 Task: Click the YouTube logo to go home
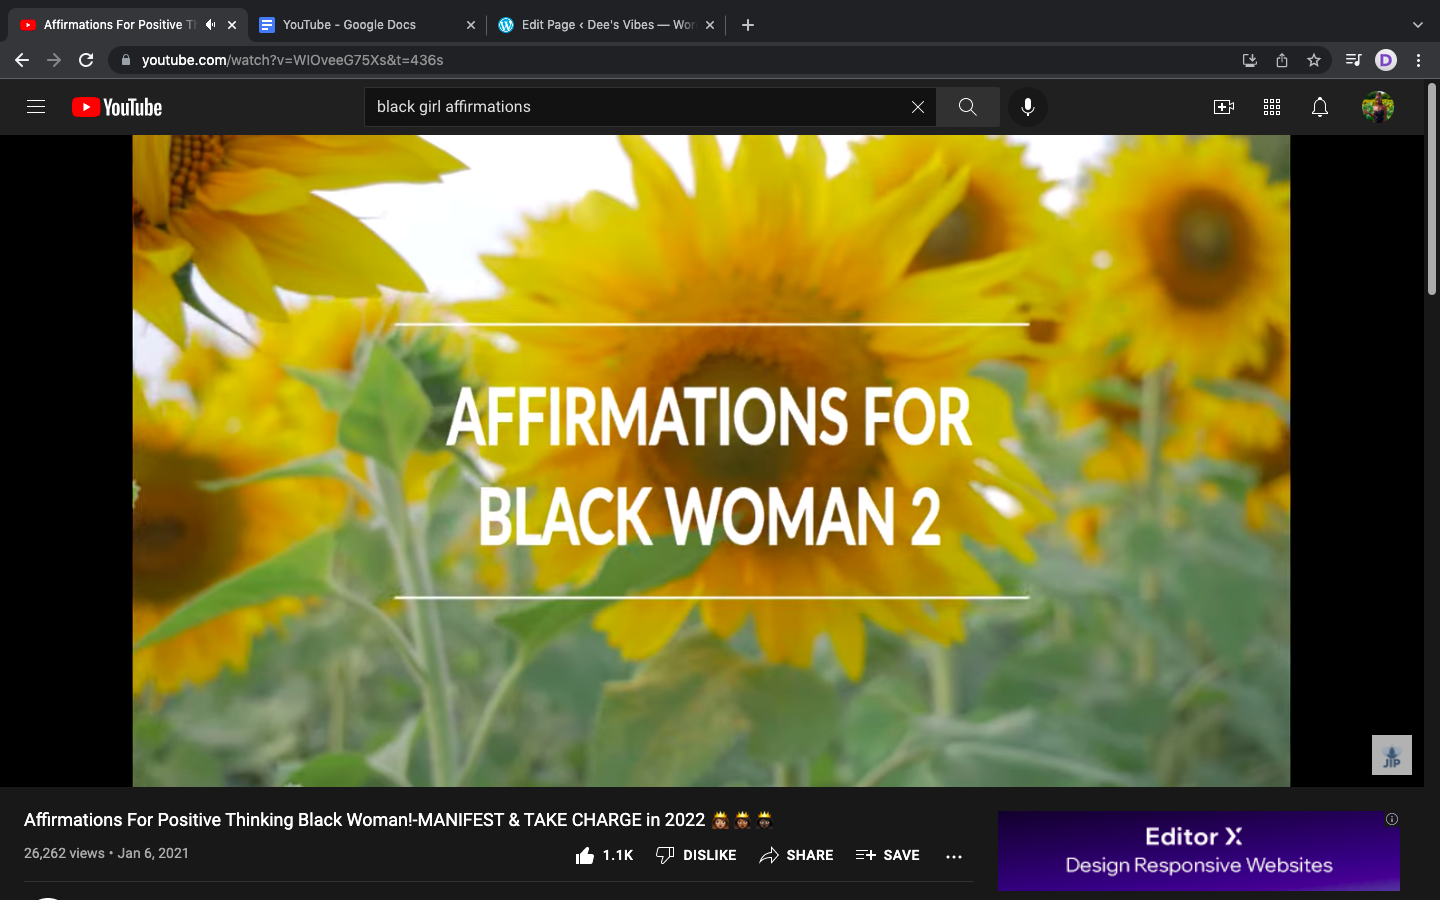pyautogui.click(x=117, y=107)
